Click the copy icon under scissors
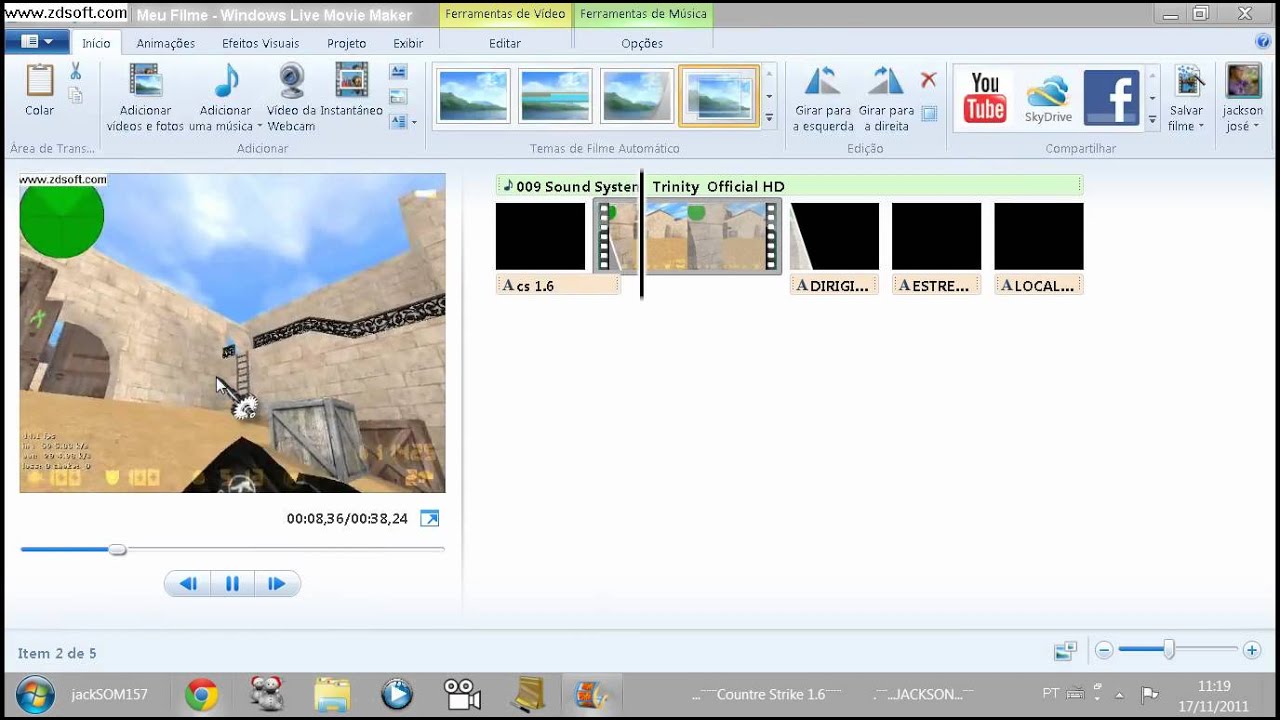 coord(75,96)
